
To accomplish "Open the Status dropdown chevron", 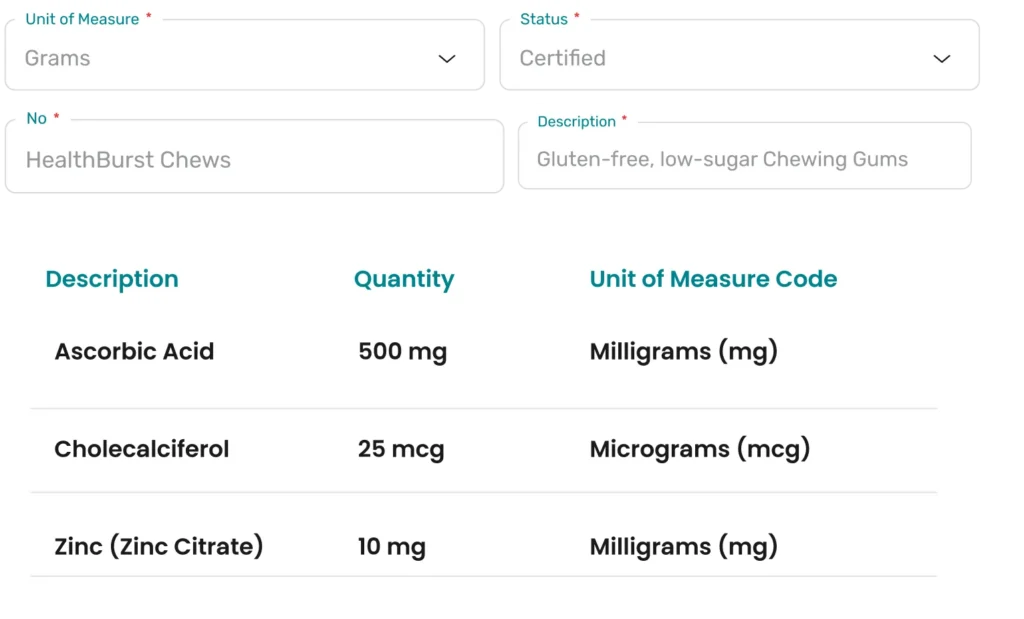I will pyautogui.click(x=941, y=59).
